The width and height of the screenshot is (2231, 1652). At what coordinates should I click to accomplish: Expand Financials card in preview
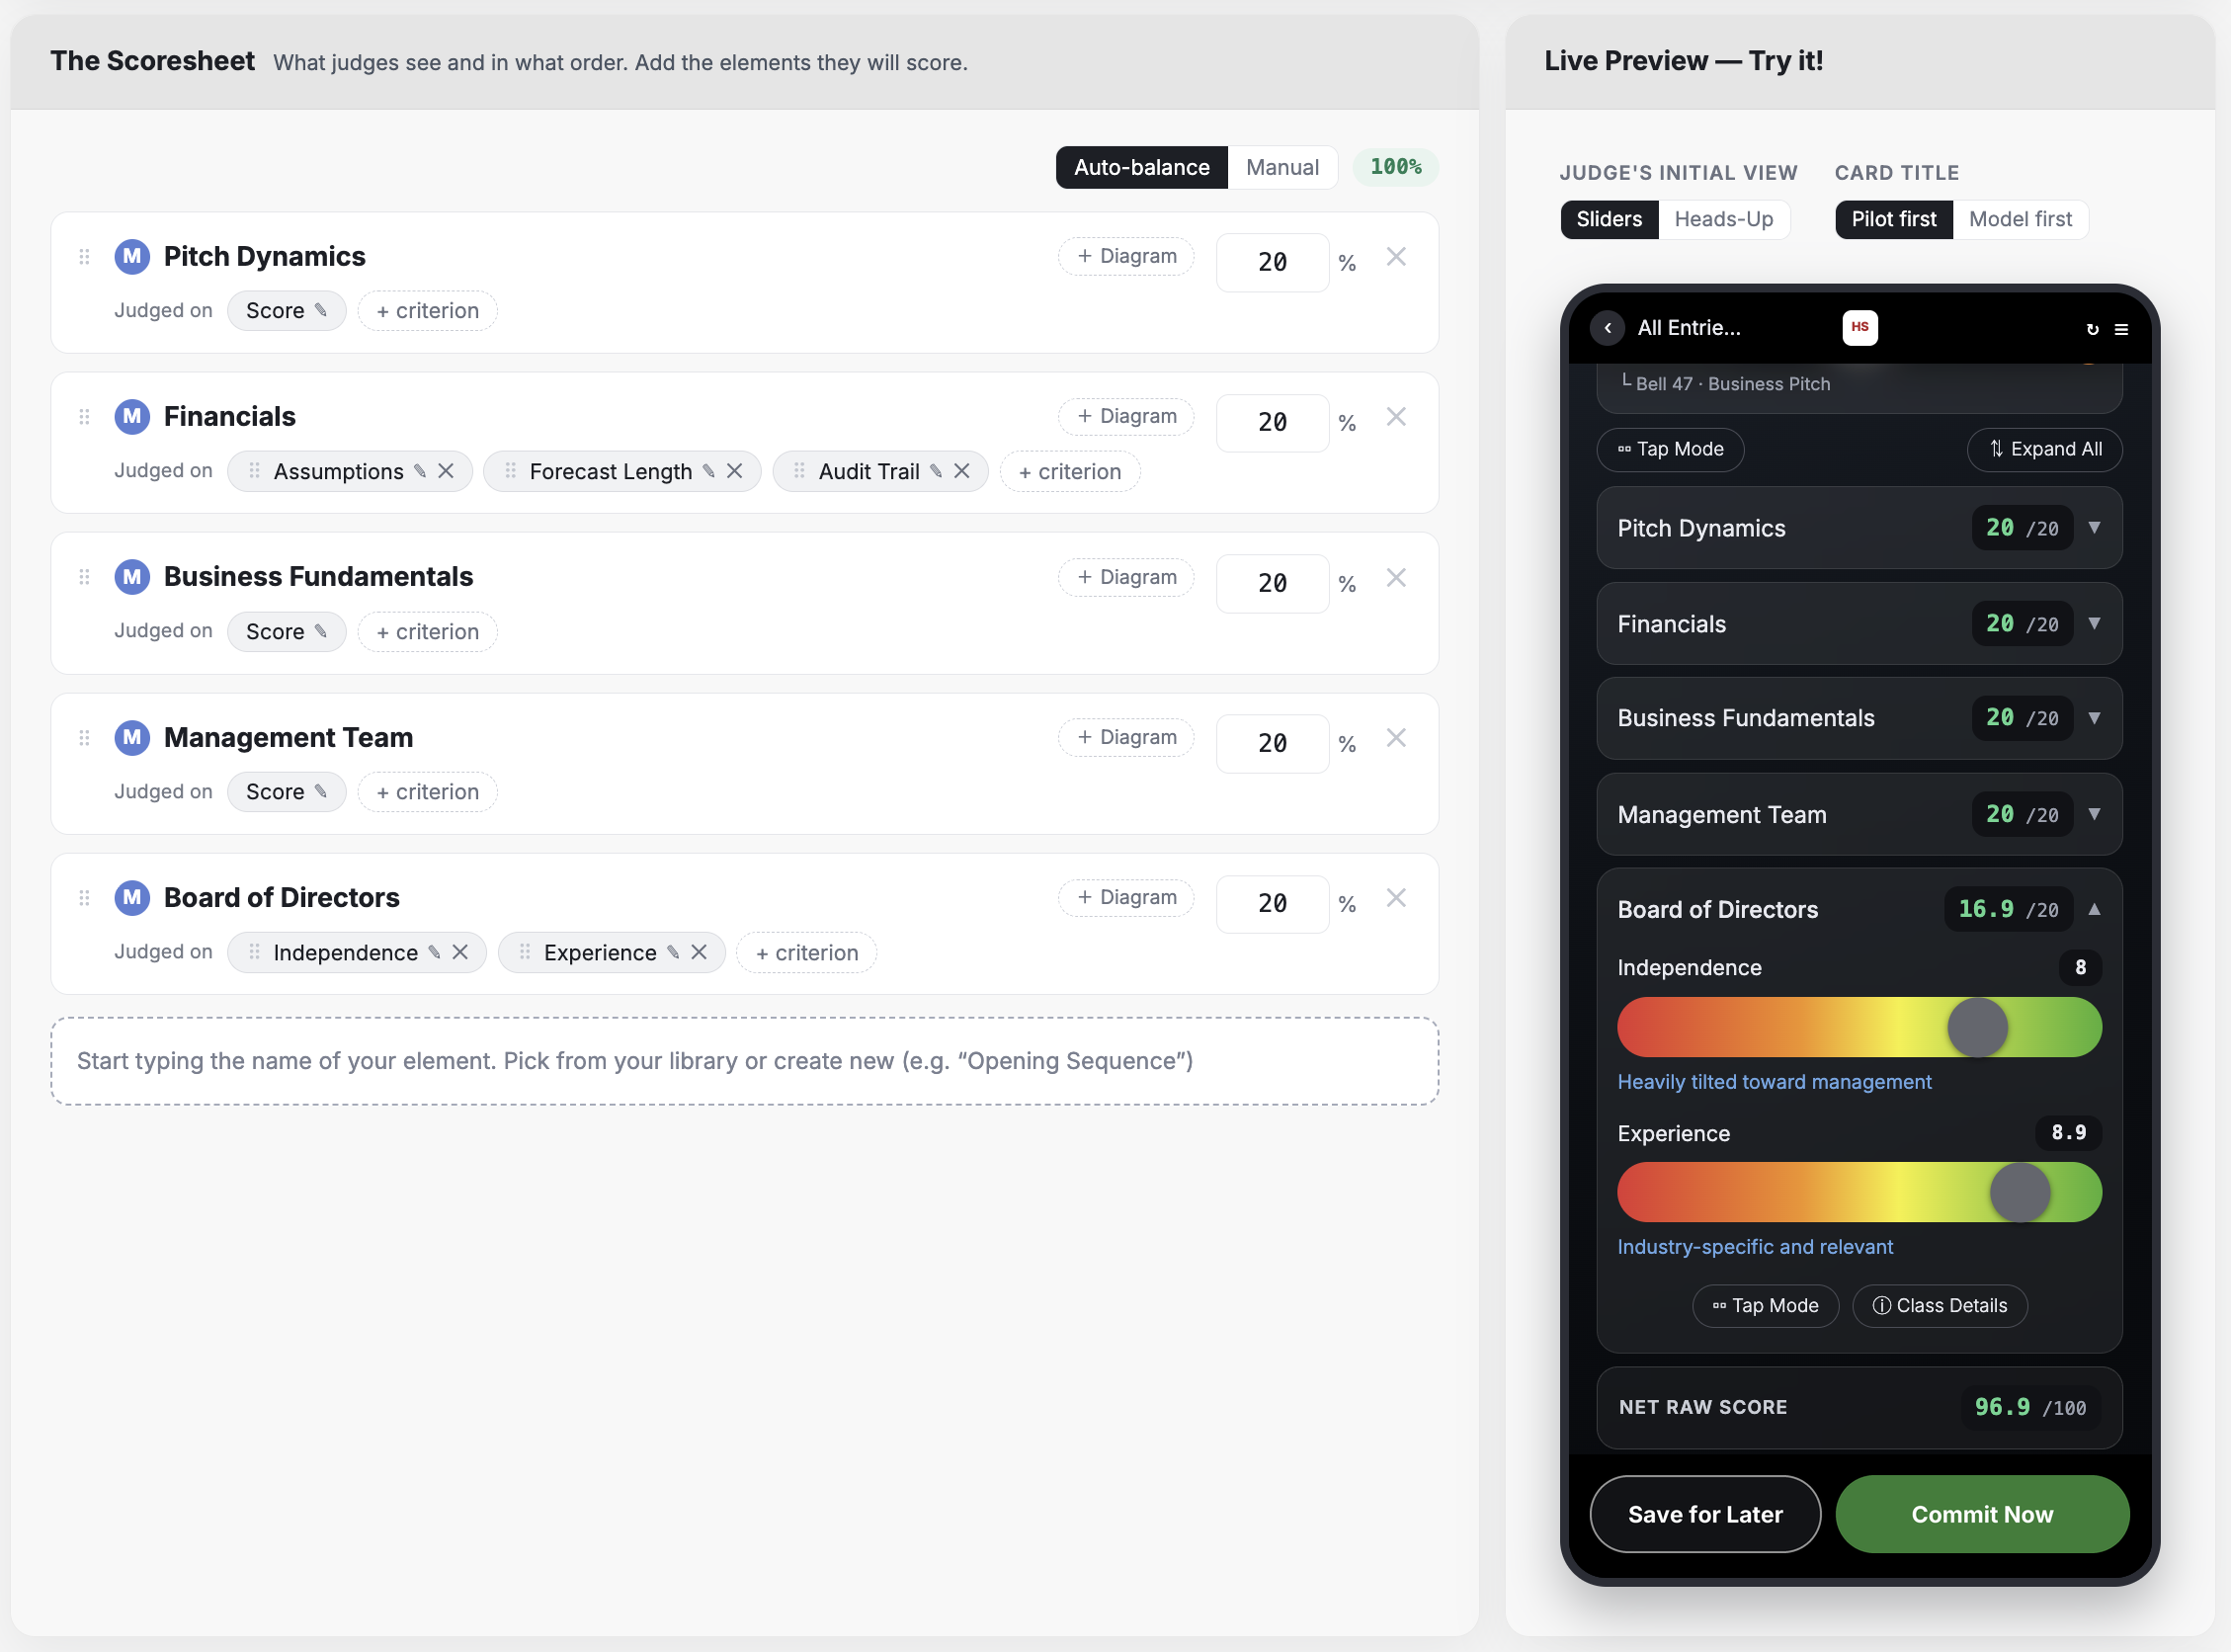tap(2094, 624)
